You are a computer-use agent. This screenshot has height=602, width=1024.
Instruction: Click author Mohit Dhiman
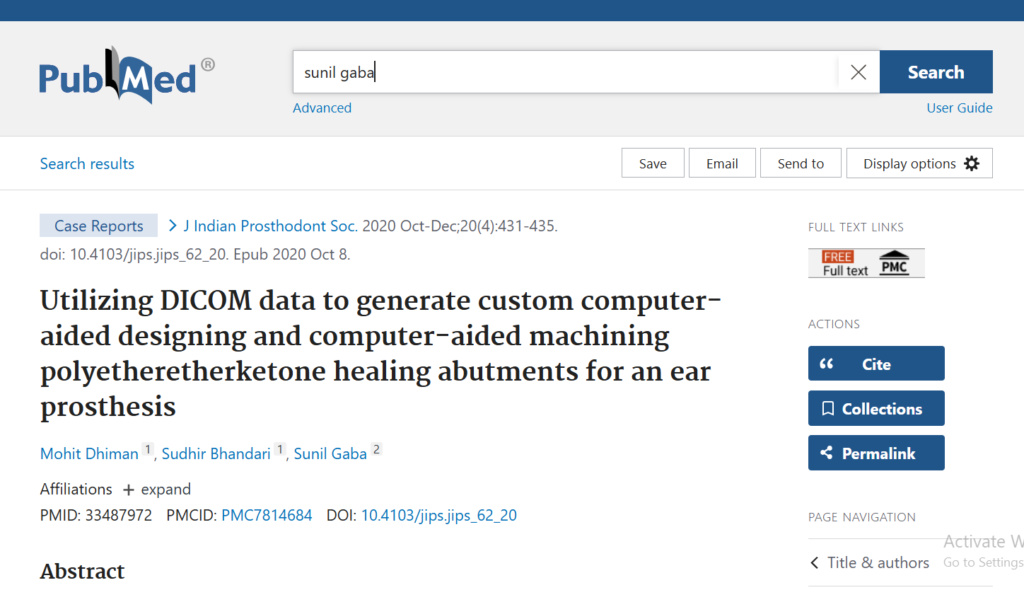(x=89, y=454)
